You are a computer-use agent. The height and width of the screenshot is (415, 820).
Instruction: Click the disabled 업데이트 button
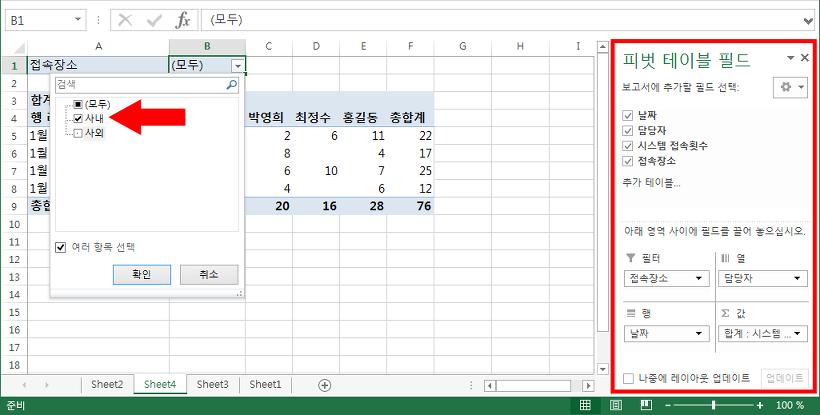[x=784, y=378]
